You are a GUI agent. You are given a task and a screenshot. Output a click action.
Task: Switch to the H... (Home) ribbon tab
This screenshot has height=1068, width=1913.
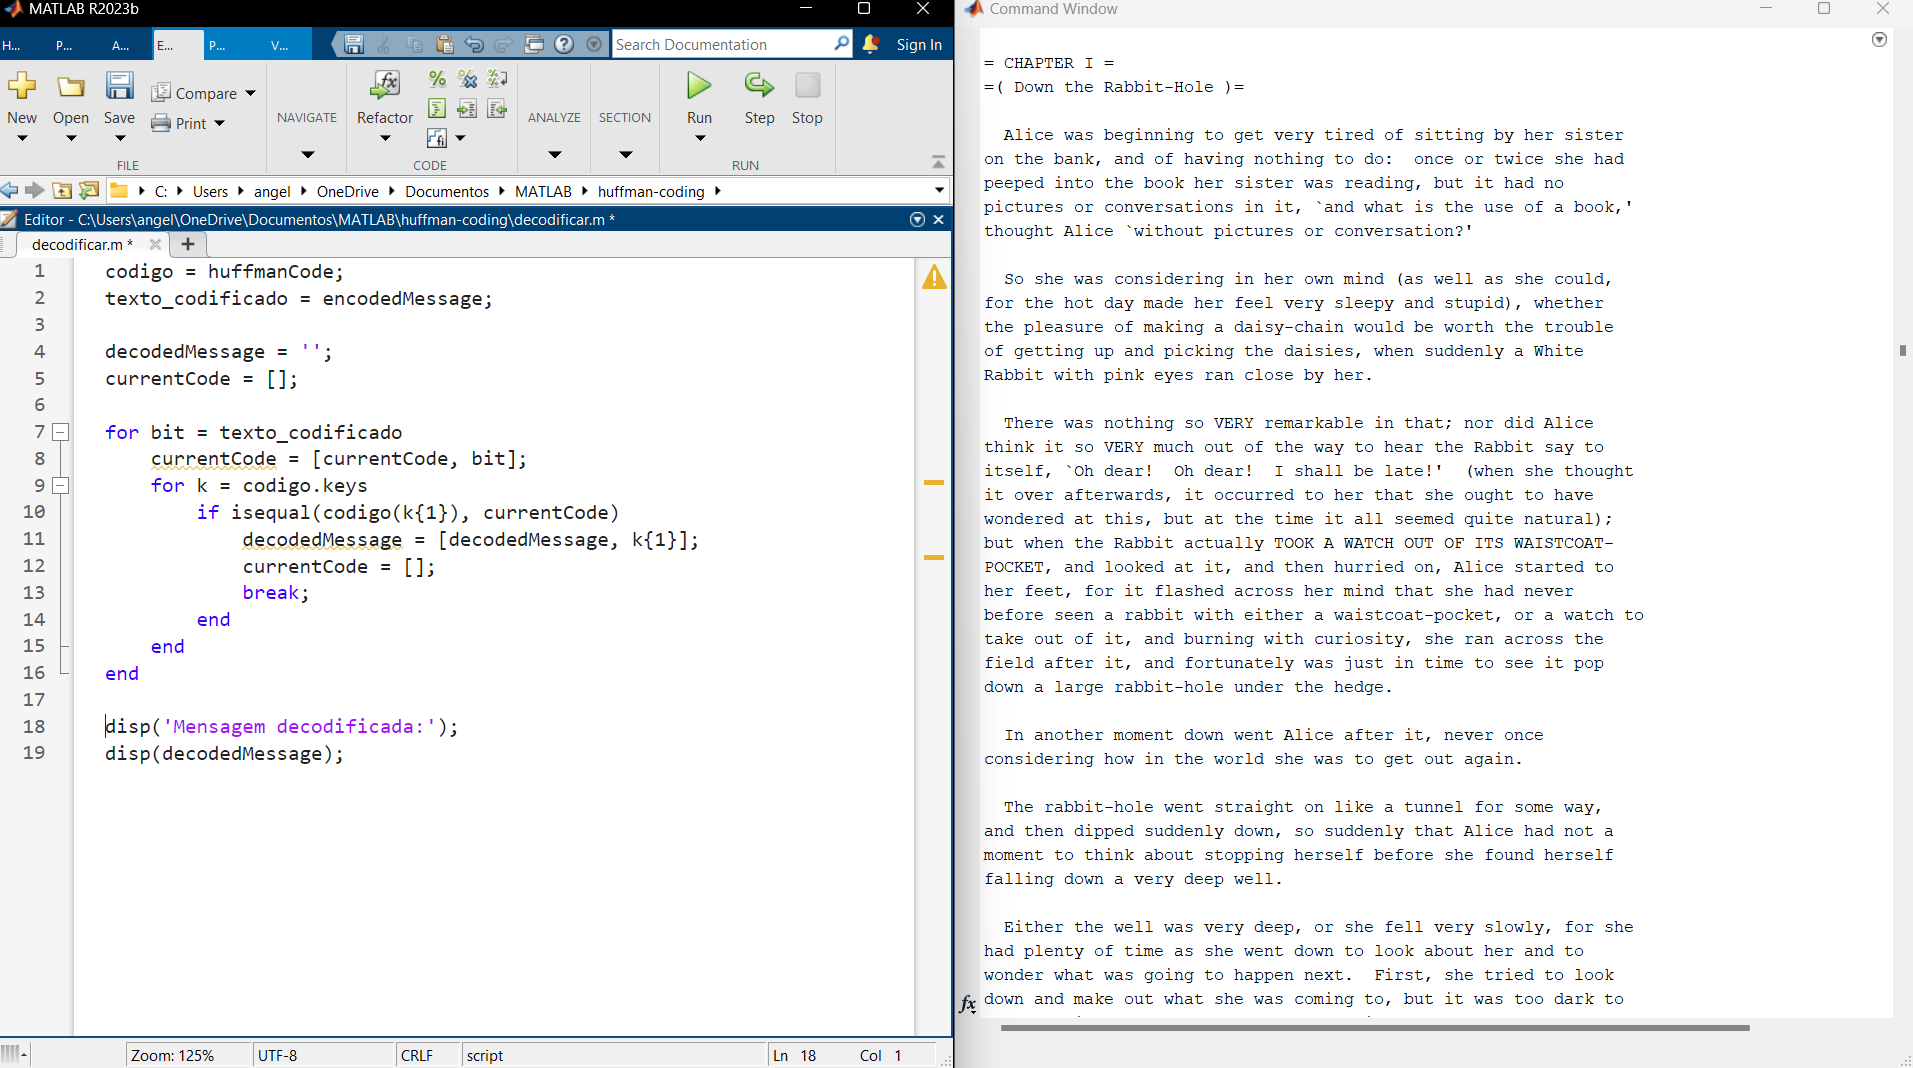12,45
